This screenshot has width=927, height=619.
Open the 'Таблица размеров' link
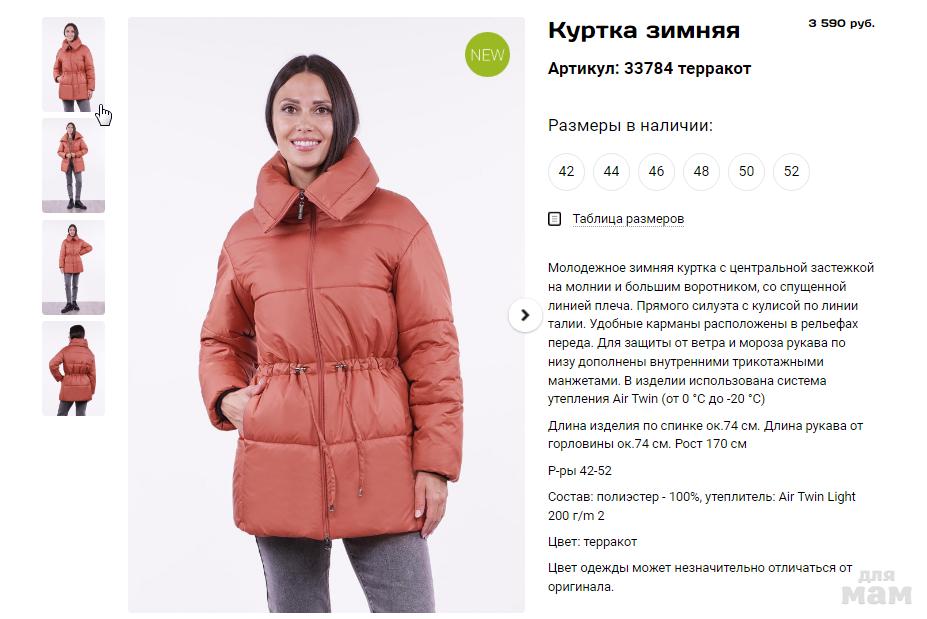pyautogui.click(x=628, y=219)
